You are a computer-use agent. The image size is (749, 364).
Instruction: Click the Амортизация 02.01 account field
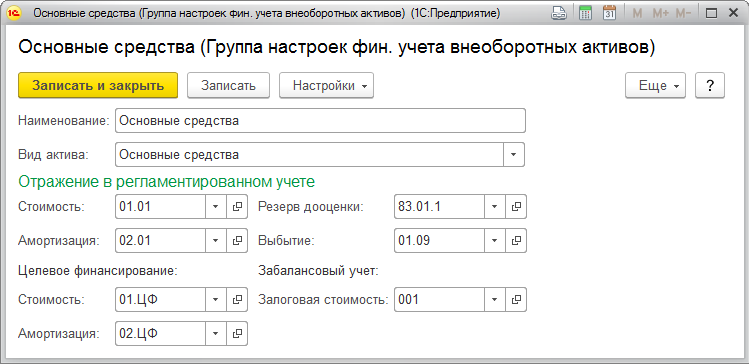pos(160,240)
